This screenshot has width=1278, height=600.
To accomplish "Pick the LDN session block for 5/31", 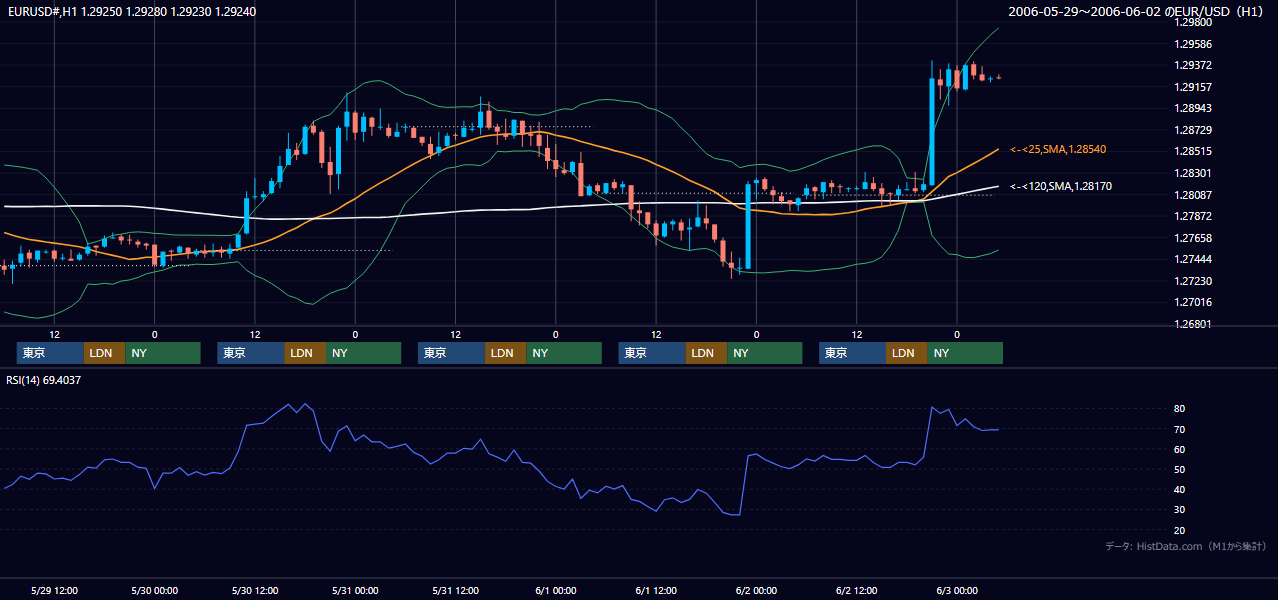I will coord(505,353).
